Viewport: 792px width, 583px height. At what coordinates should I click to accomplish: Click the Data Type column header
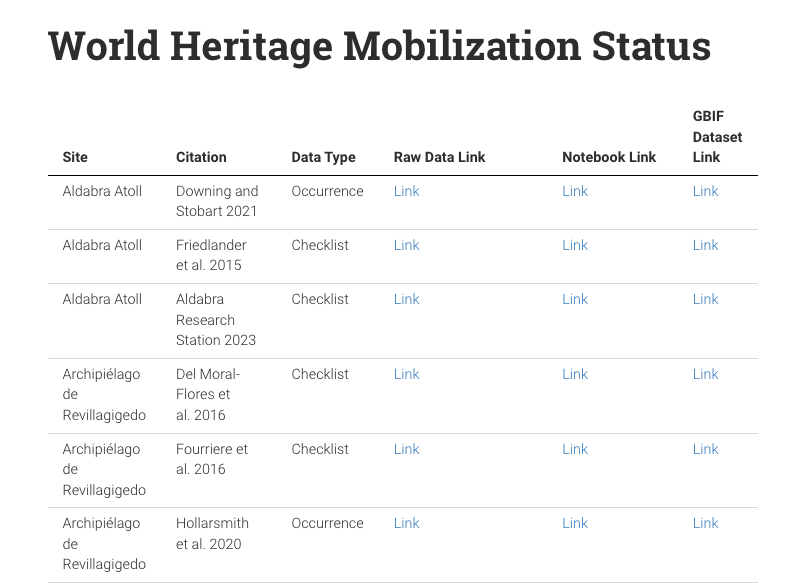[x=323, y=157]
